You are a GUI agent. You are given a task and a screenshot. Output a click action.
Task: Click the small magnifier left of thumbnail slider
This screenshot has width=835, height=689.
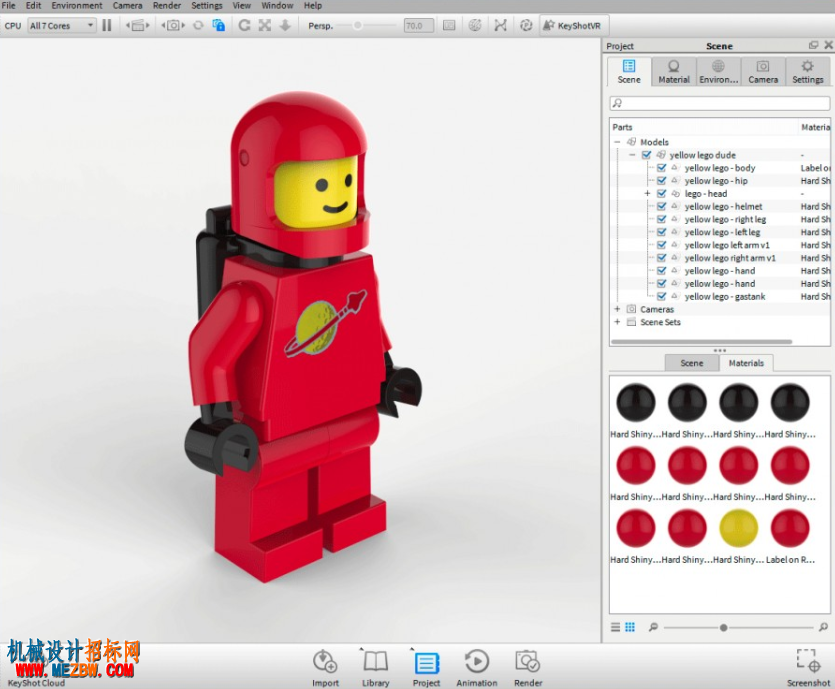point(653,627)
